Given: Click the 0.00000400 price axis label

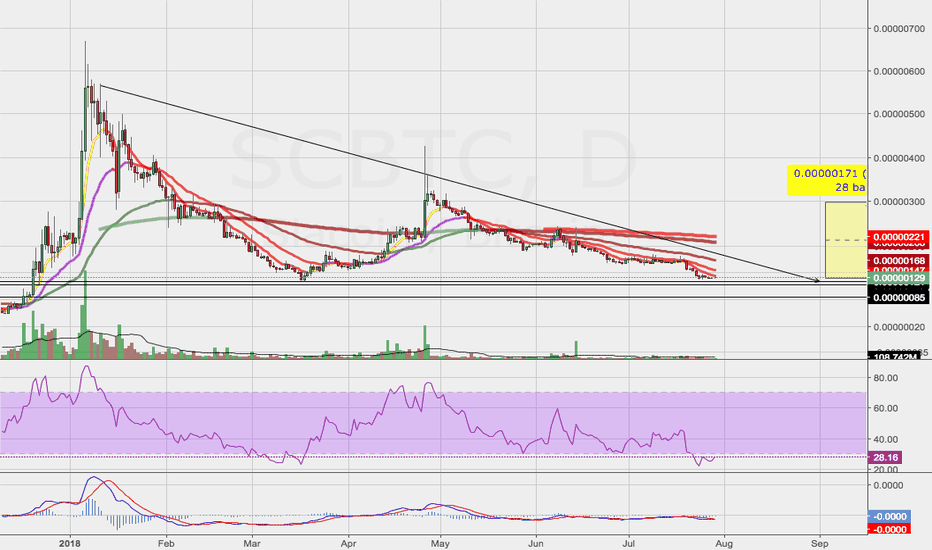Looking at the screenshot, I should point(899,158).
